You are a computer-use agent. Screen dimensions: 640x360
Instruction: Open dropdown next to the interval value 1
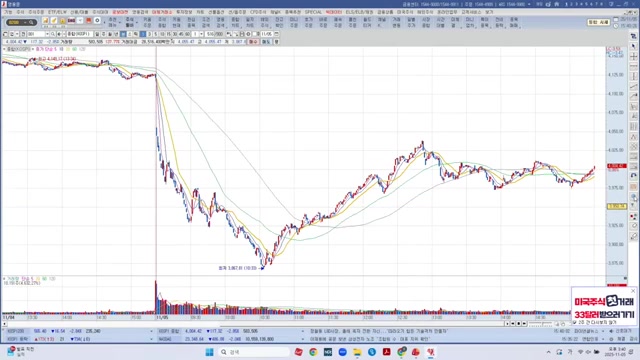pos(201,34)
